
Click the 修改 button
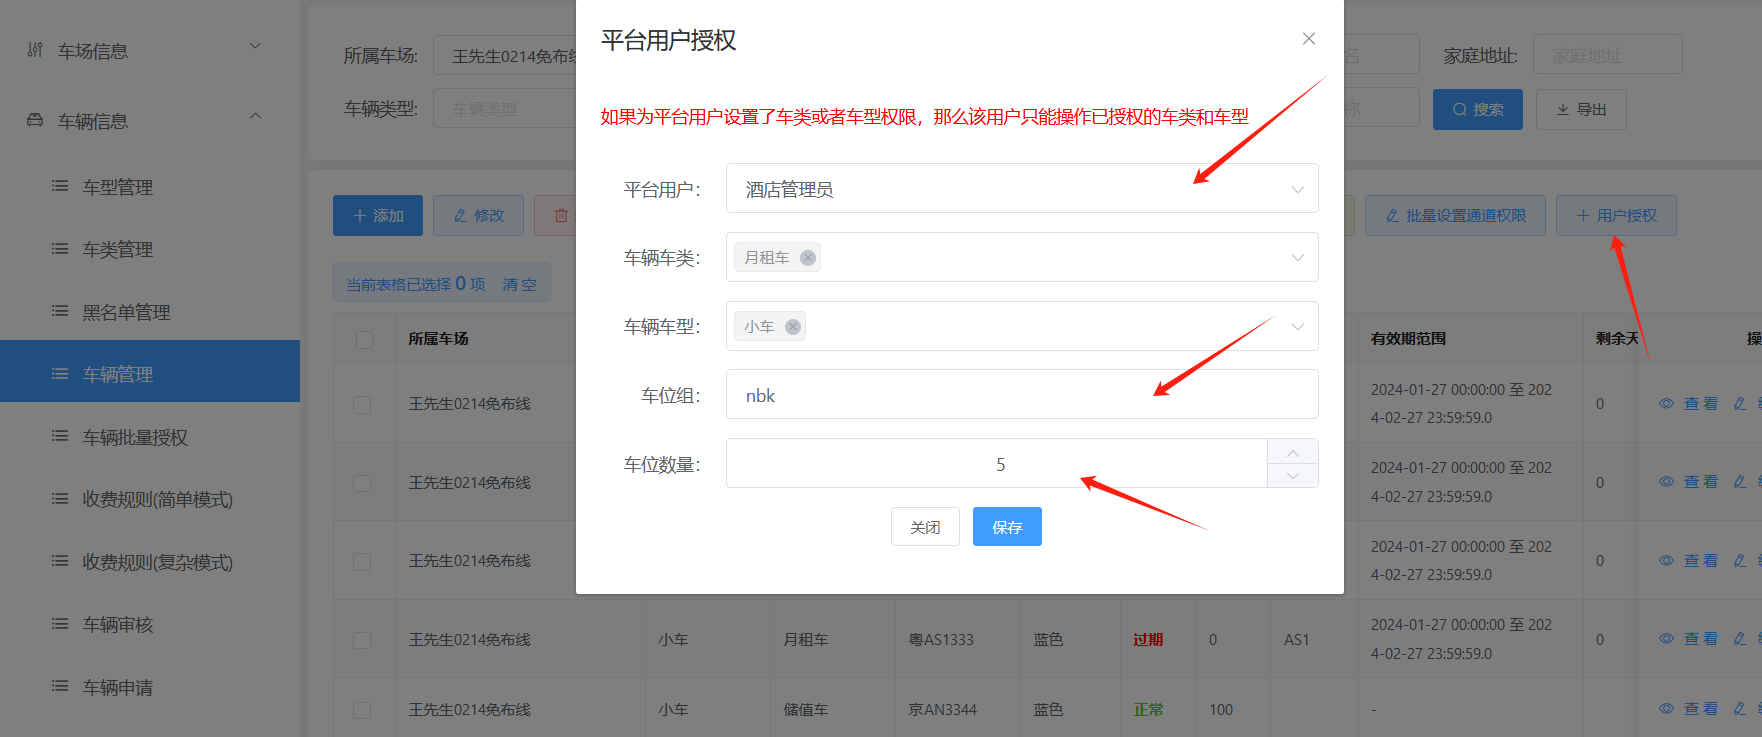click(x=478, y=215)
